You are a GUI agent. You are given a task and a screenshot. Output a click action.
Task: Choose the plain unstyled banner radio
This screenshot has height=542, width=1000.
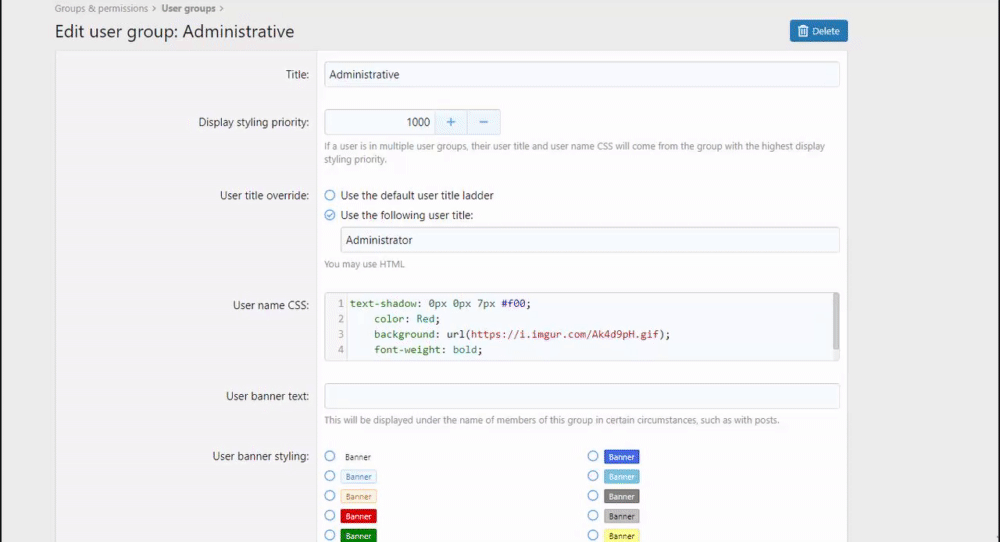pyautogui.click(x=330, y=456)
